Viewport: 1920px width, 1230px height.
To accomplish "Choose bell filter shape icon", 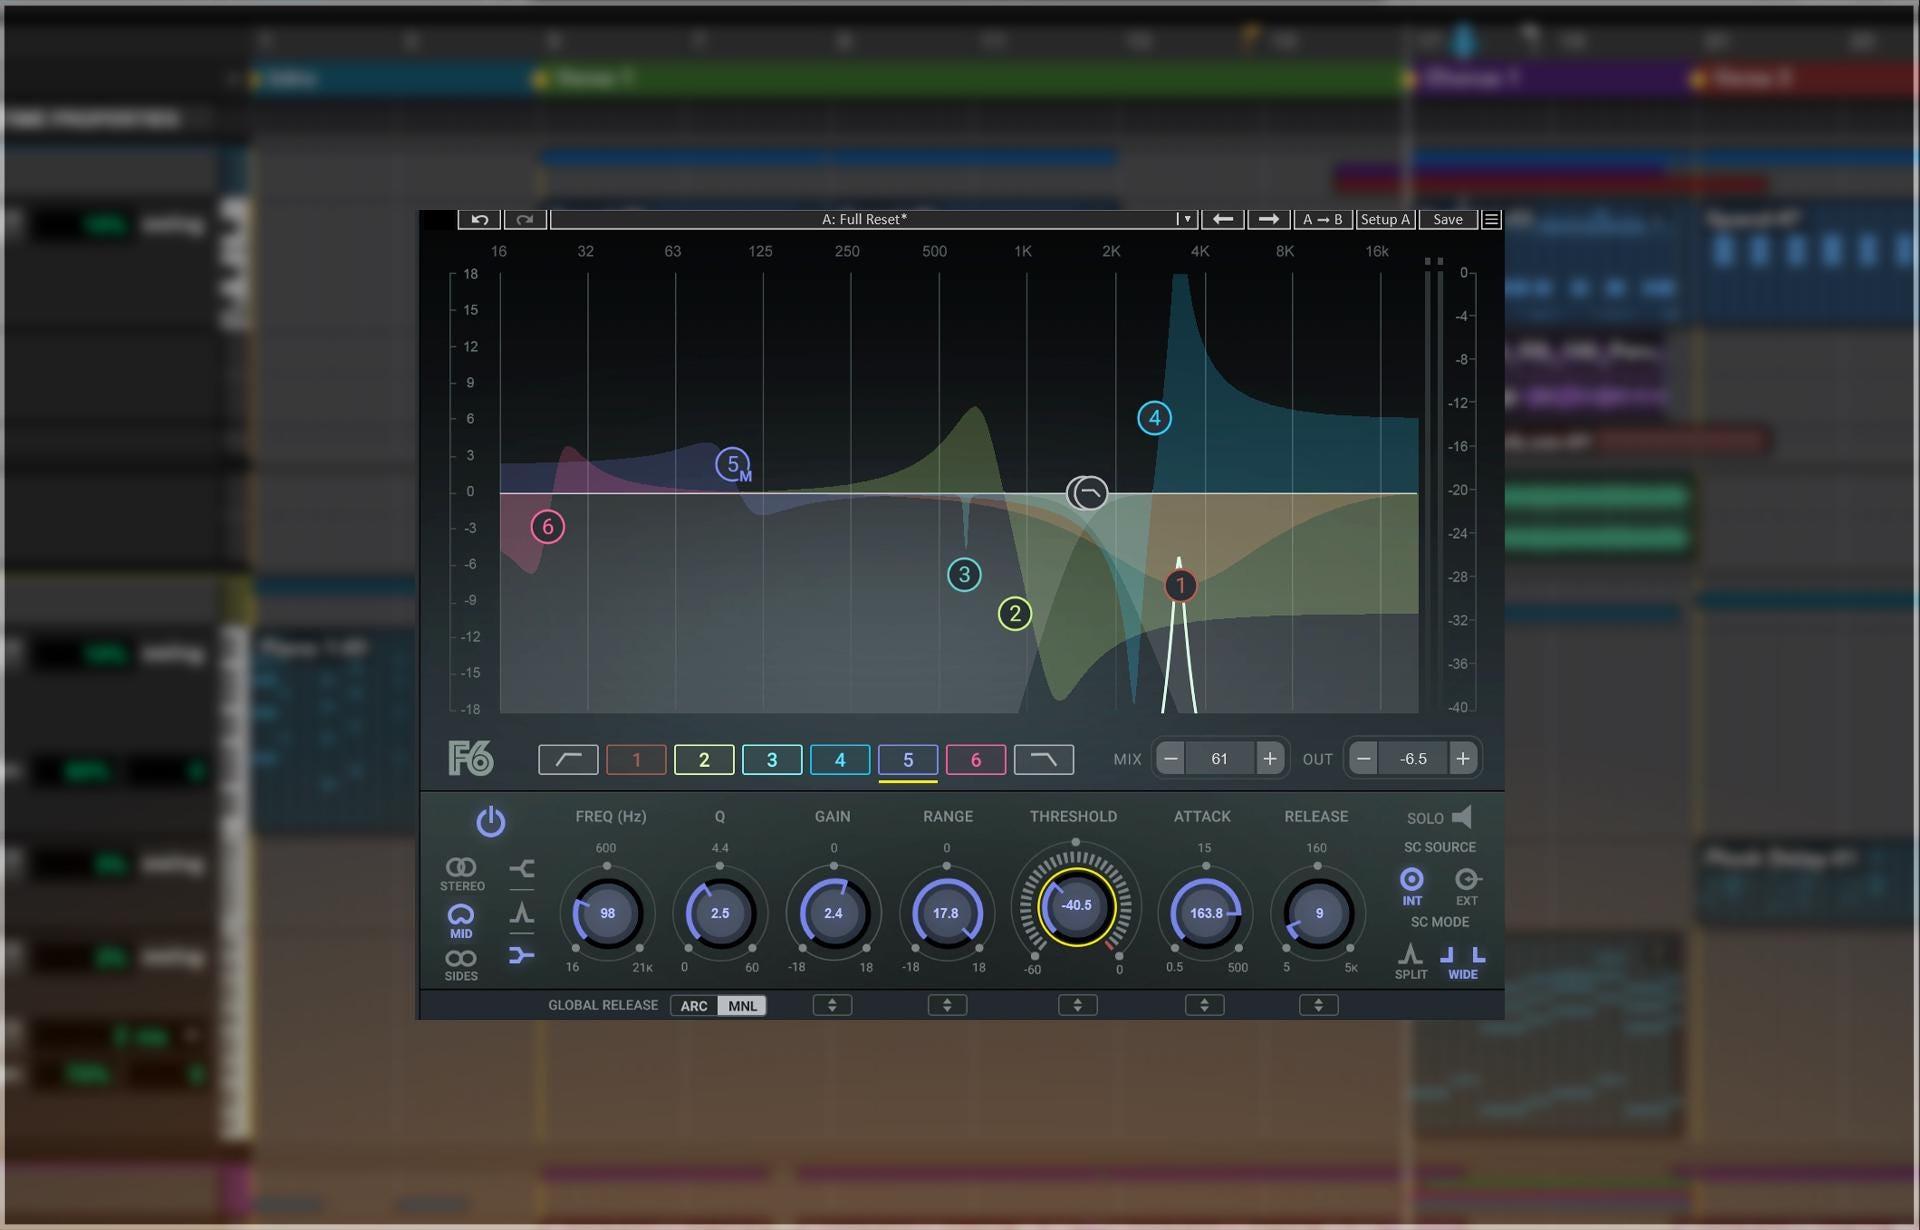I will pyautogui.click(x=521, y=912).
